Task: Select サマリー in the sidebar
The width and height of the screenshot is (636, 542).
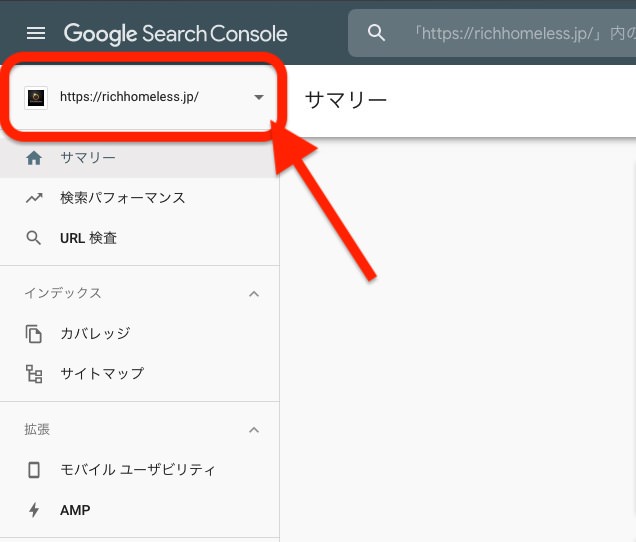Action: coord(88,158)
